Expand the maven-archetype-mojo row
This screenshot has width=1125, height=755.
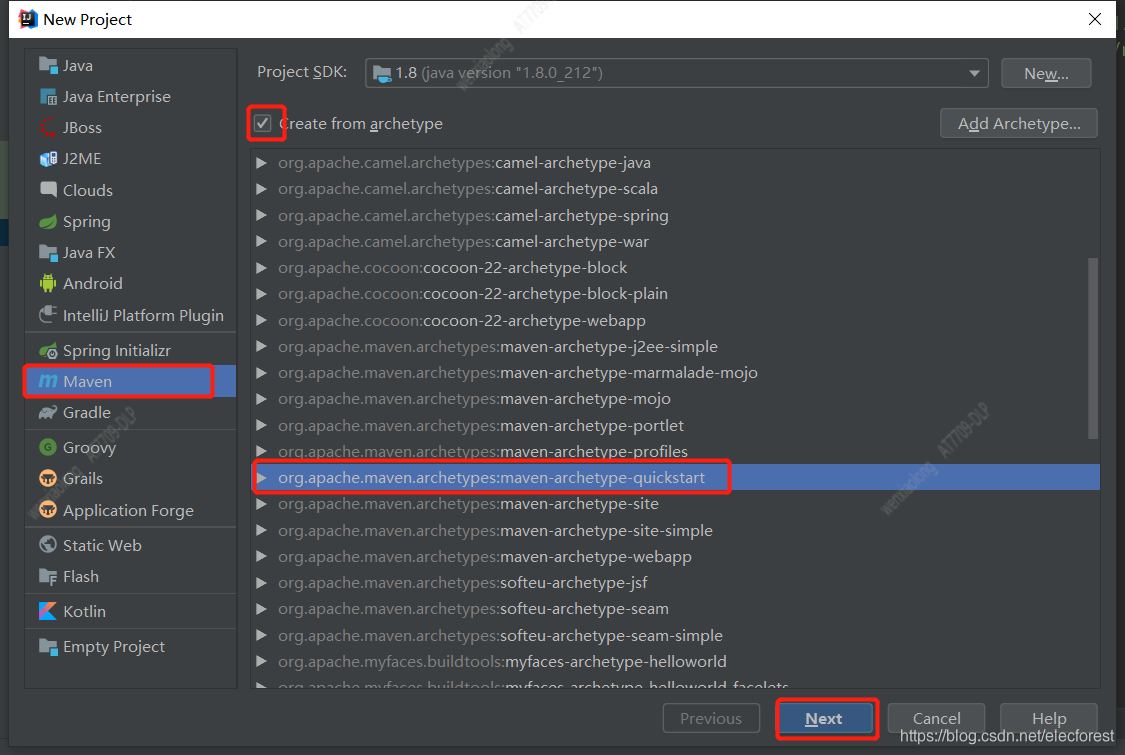pyautogui.click(x=261, y=399)
